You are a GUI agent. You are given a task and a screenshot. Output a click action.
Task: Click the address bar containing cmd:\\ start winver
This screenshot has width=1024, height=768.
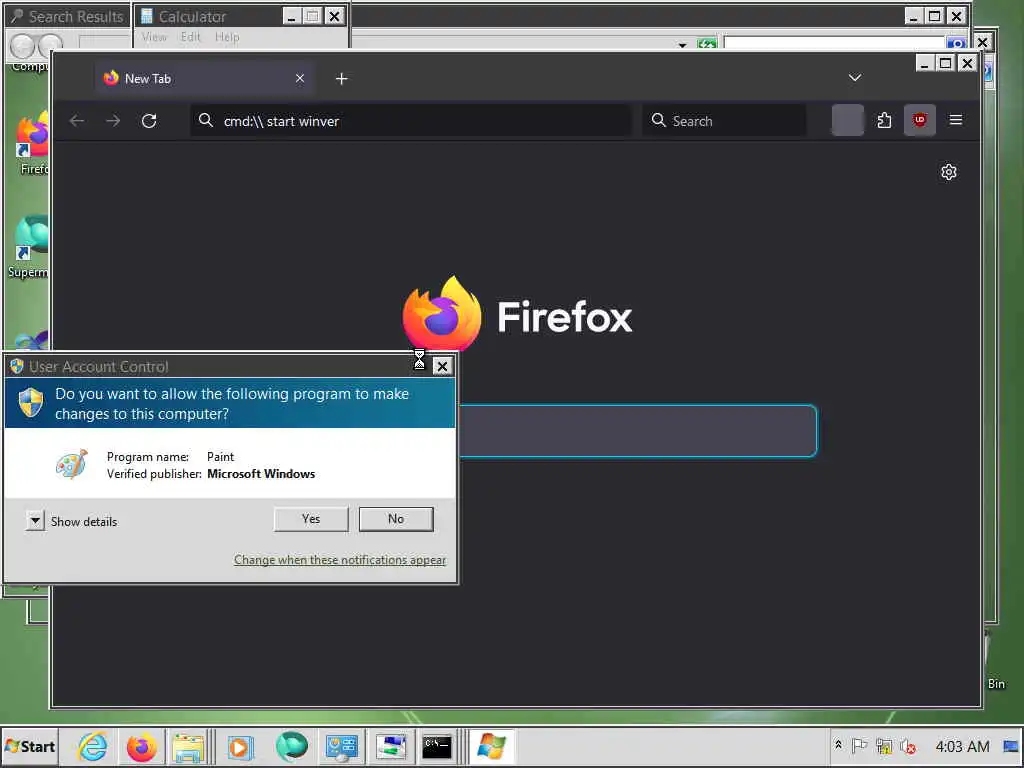(411, 121)
